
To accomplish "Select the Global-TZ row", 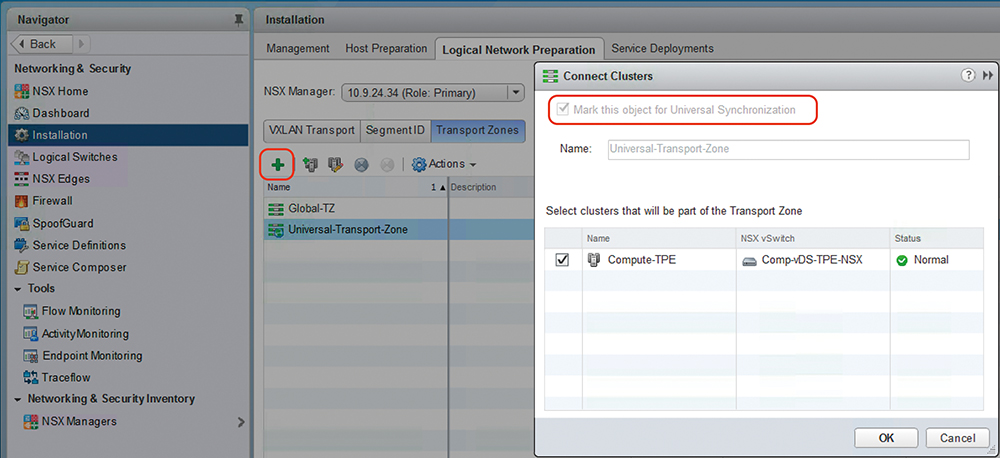I will 399,208.
